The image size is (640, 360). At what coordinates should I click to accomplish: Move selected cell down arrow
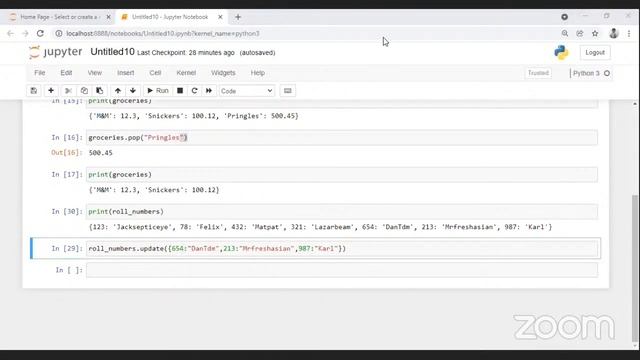click(133, 91)
